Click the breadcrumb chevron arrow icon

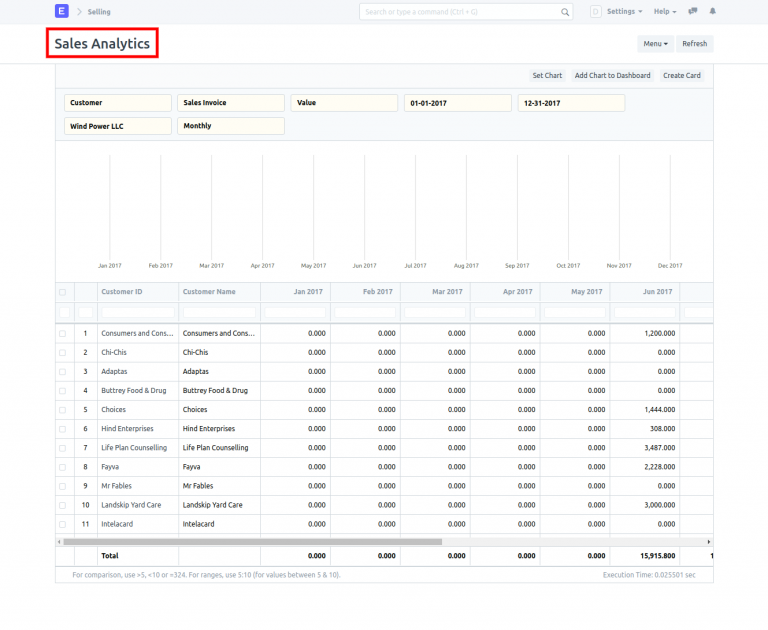[x=78, y=12]
